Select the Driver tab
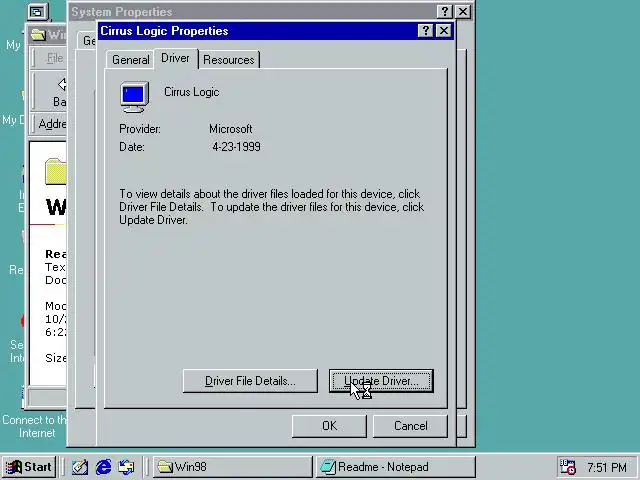The height and width of the screenshot is (480, 640). click(x=176, y=58)
